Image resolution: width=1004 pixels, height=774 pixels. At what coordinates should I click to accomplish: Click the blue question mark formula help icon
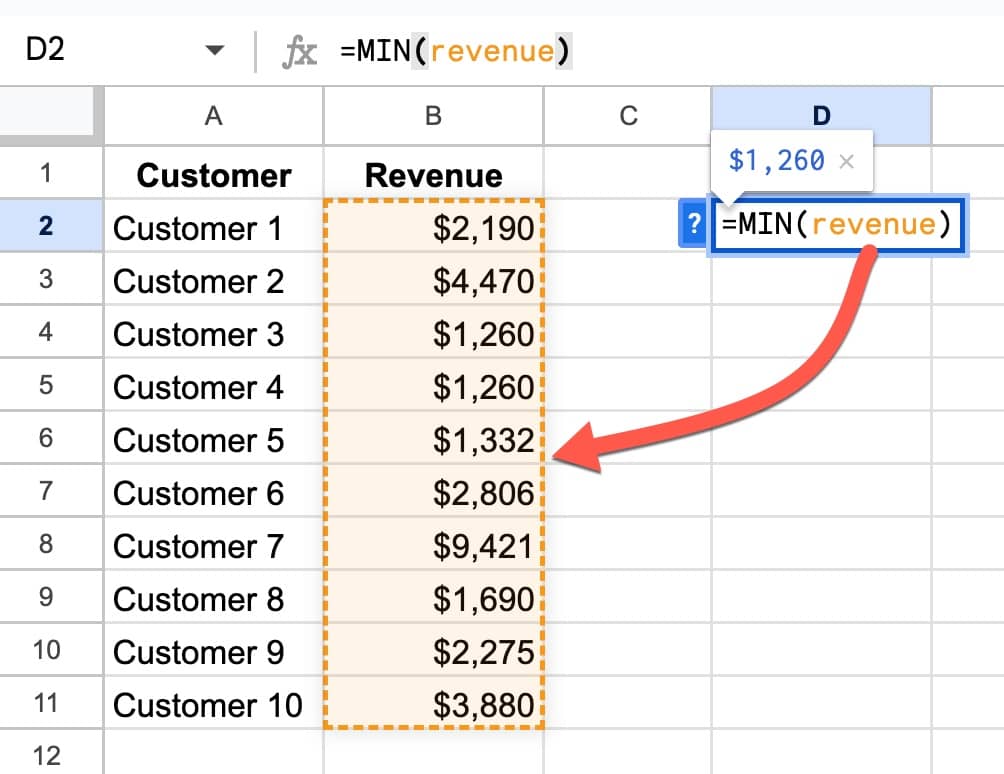pos(693,224)
